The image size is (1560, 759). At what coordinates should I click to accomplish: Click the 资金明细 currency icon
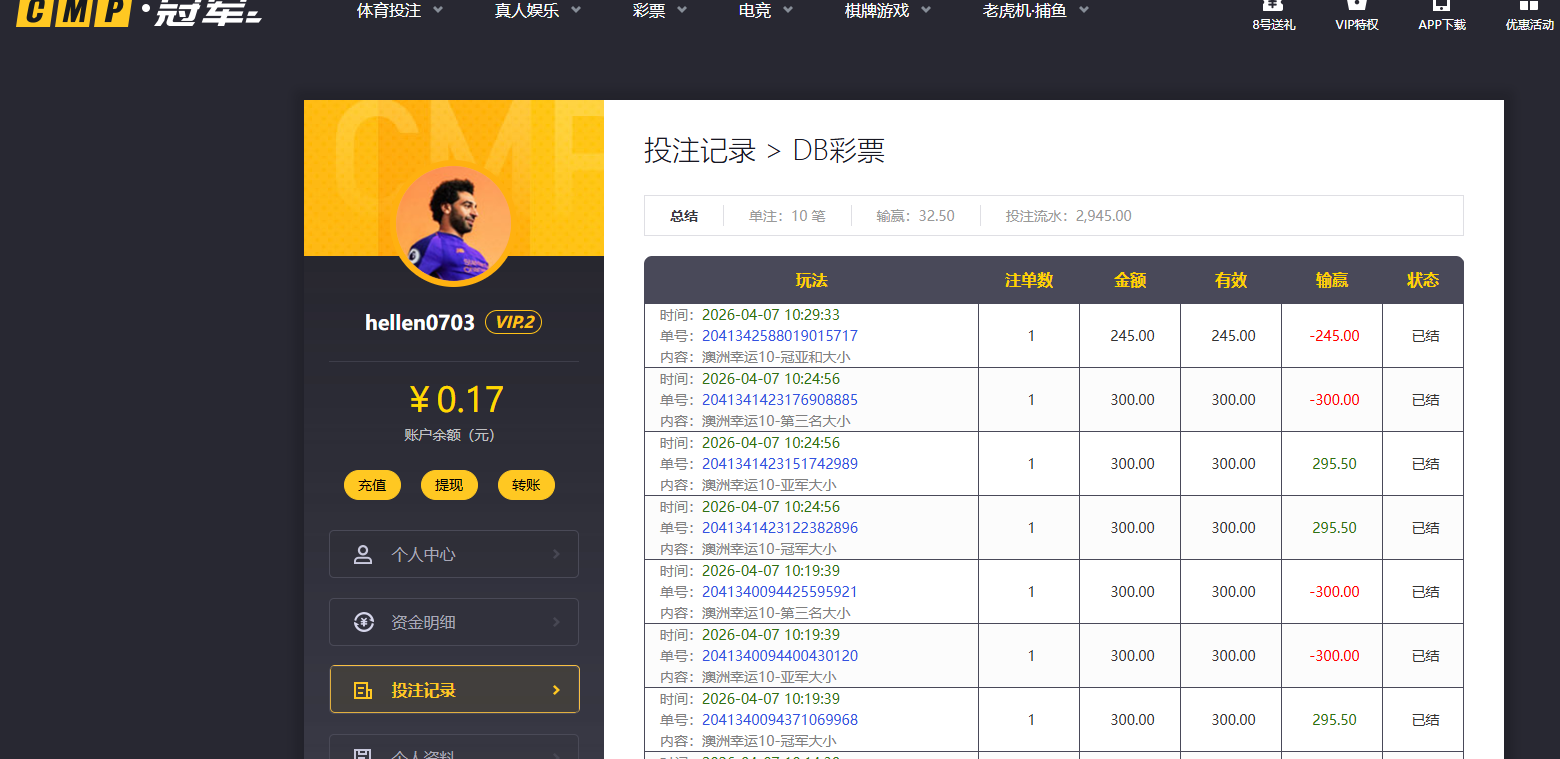point(363,622)
